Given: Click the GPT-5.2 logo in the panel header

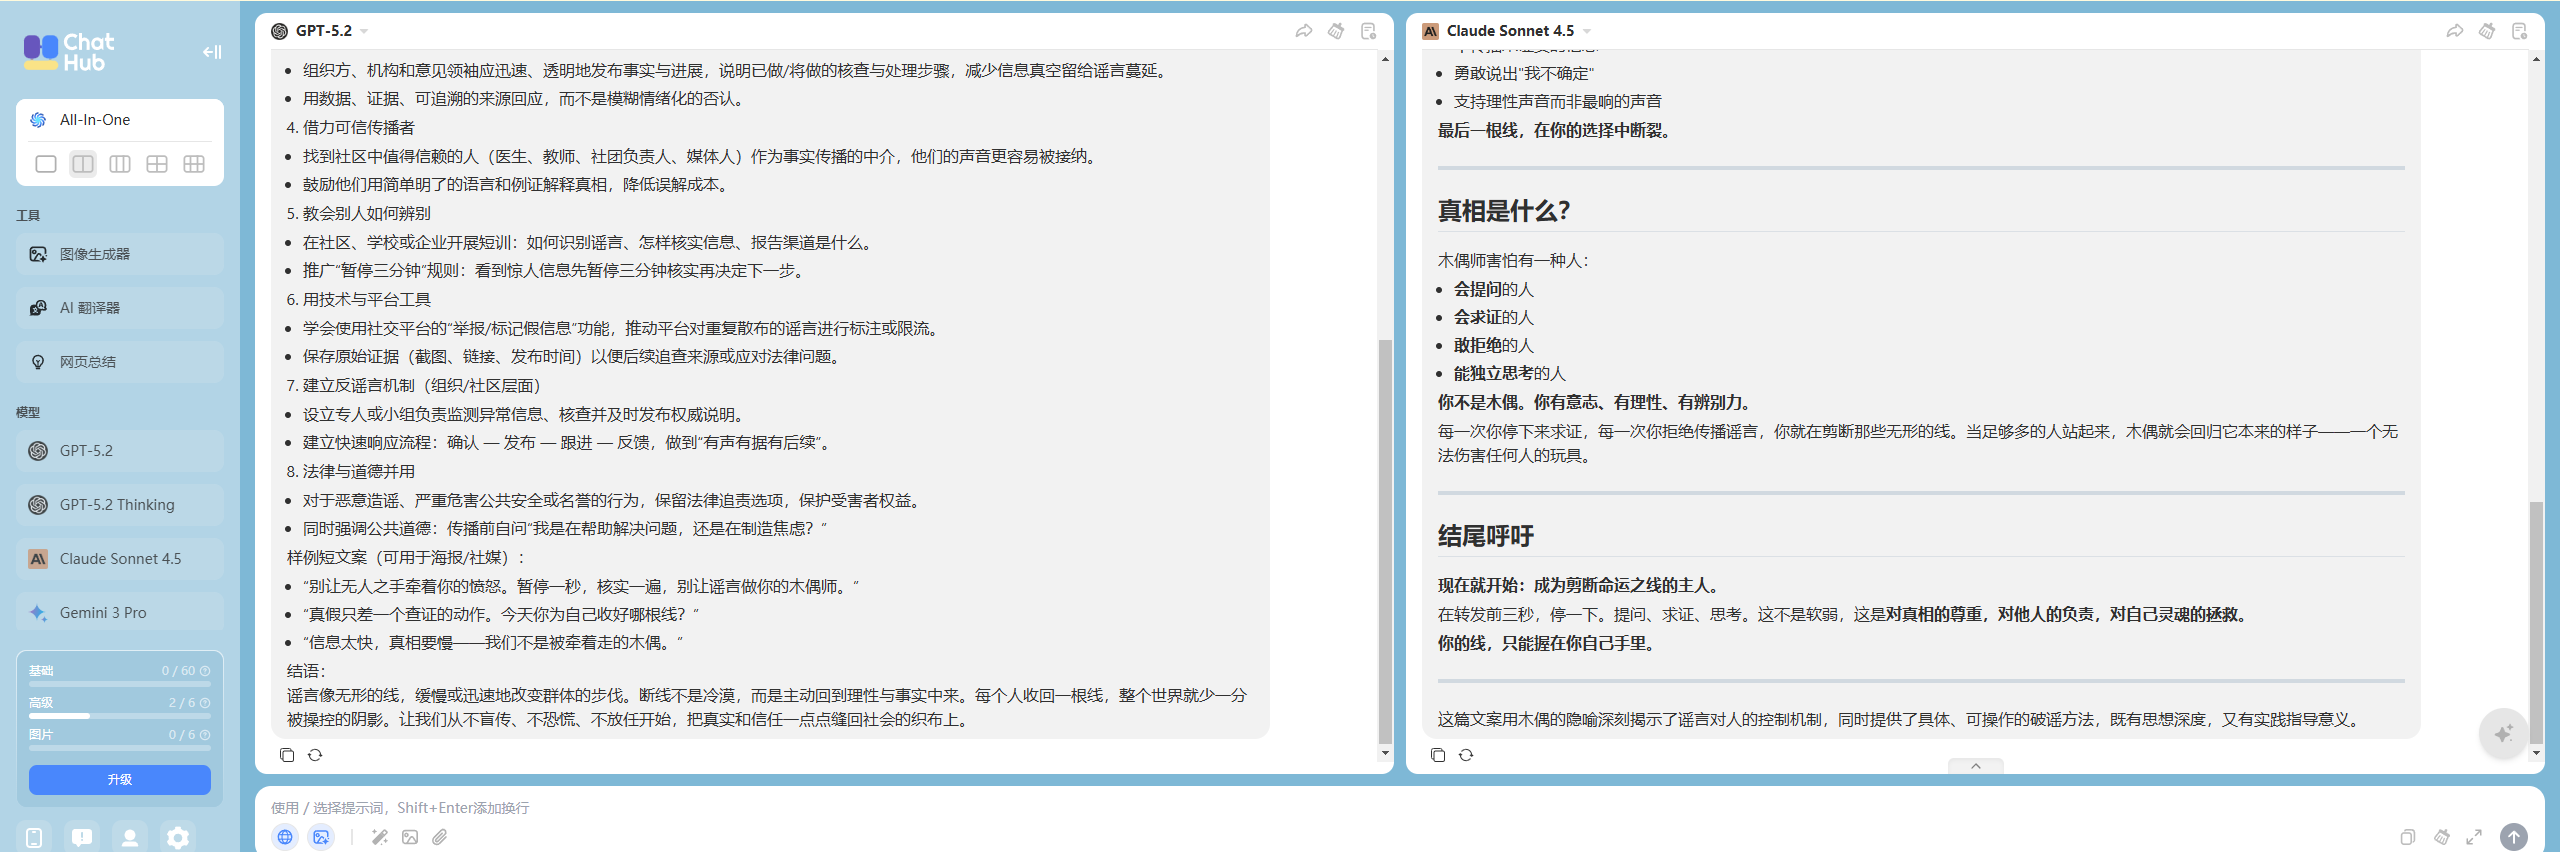Looking at the screenshot, I should pyautogui.click(x=280, y=31).
